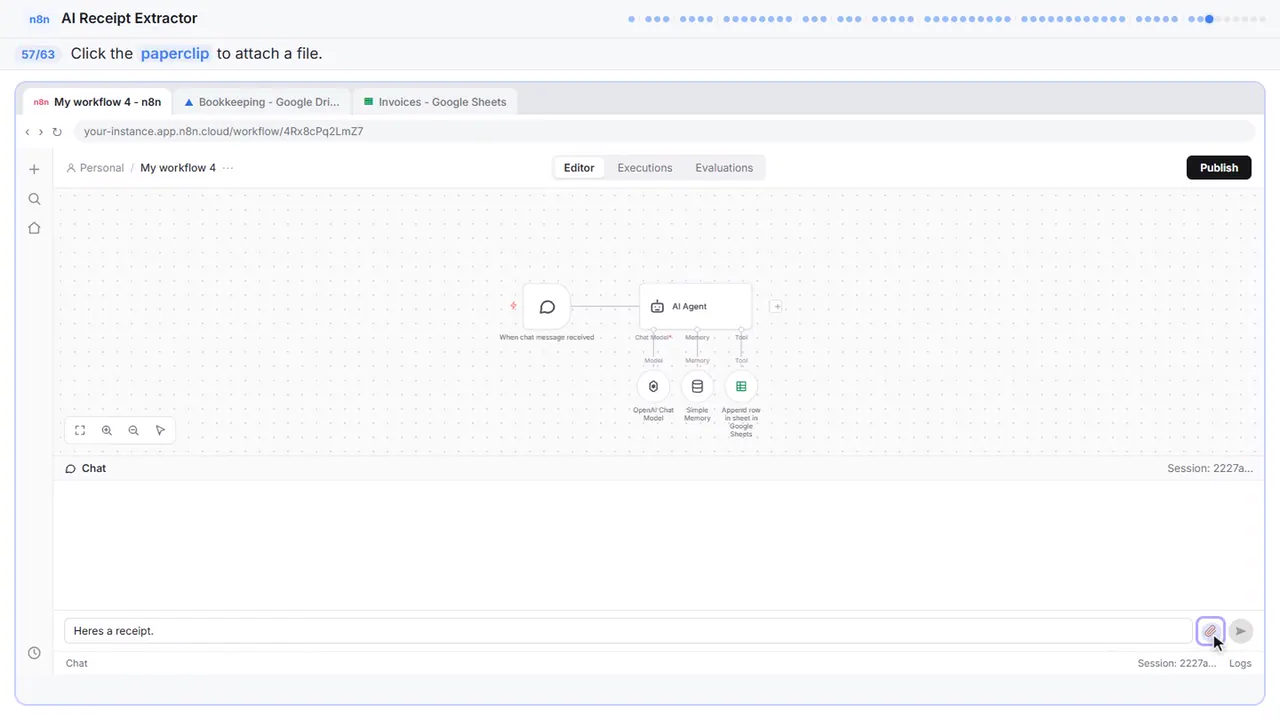
Task: Go back in the browser
Action: (x=27, y=131)
